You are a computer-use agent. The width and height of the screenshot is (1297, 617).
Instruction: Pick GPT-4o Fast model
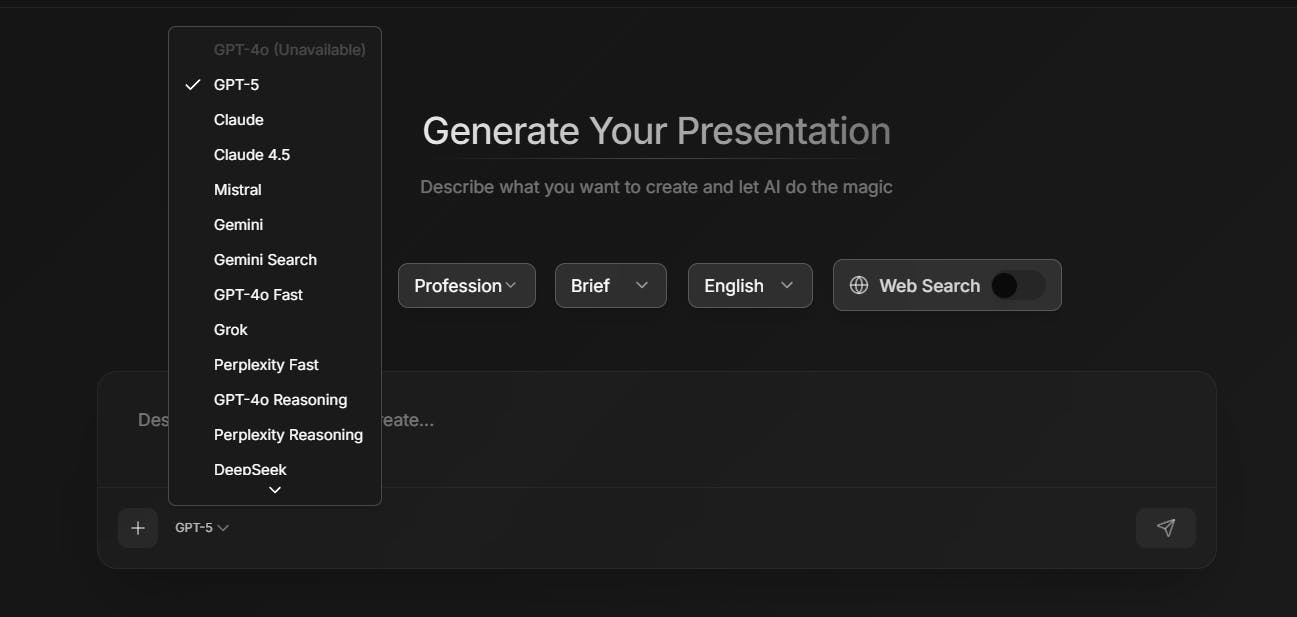[275, 295]
